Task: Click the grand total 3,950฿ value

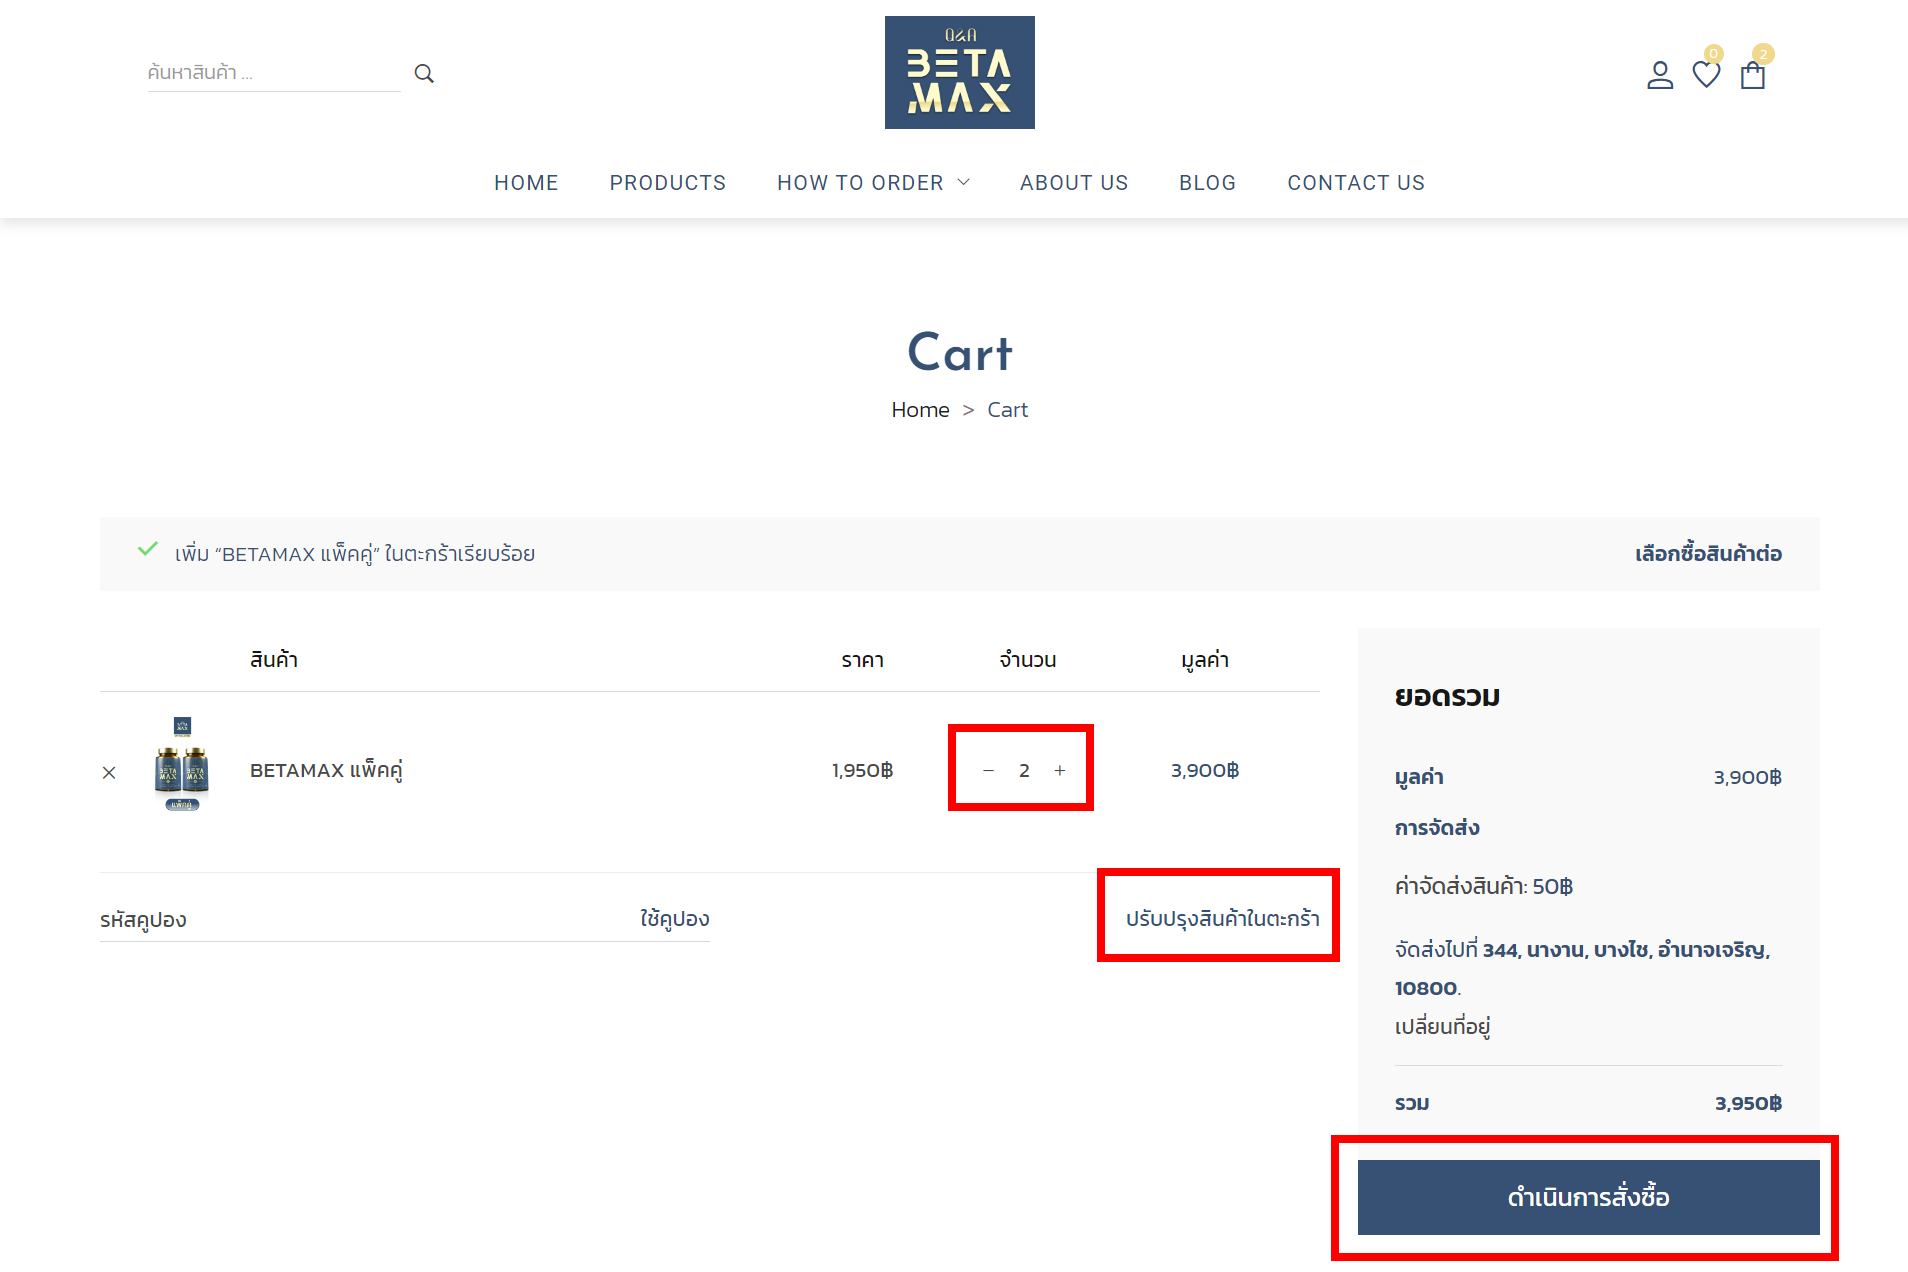Action: (x=1748, y=1103)
